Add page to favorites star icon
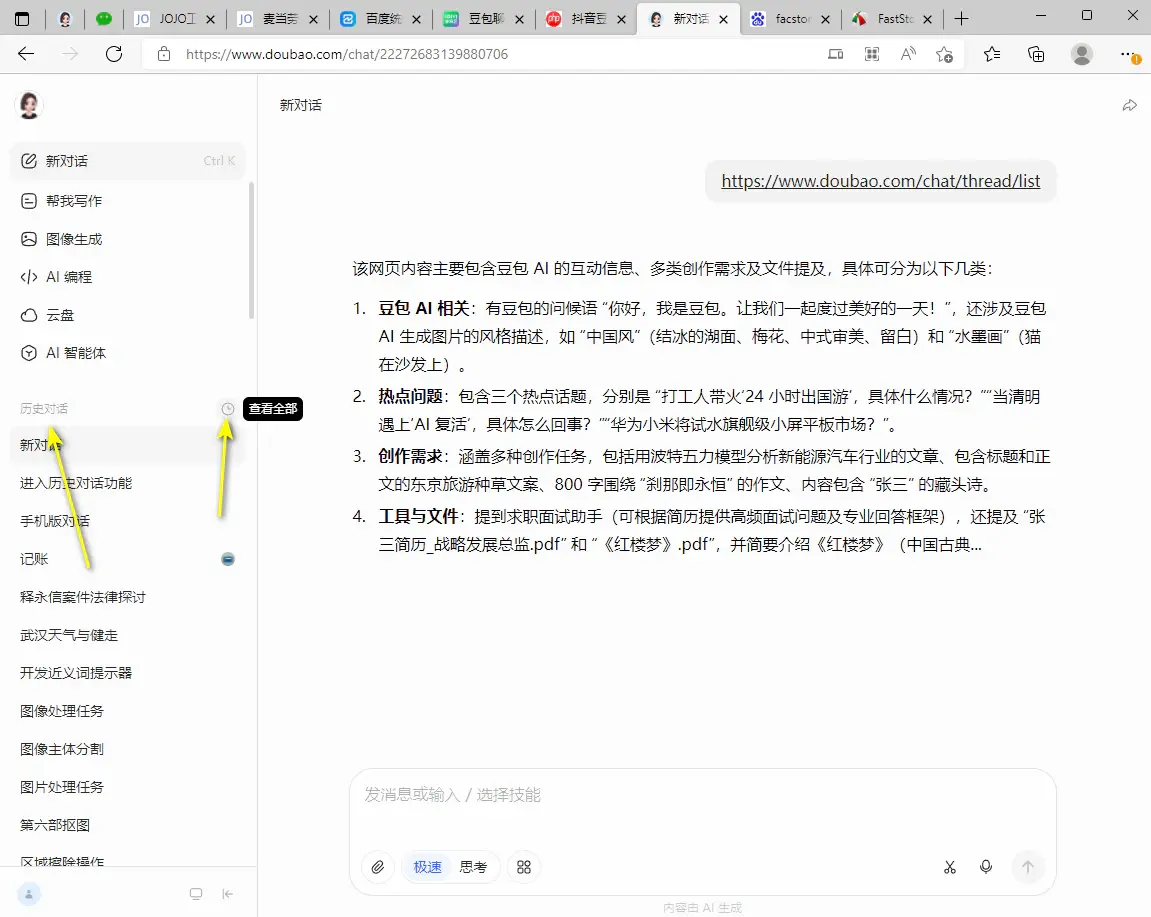 point(945,54)
